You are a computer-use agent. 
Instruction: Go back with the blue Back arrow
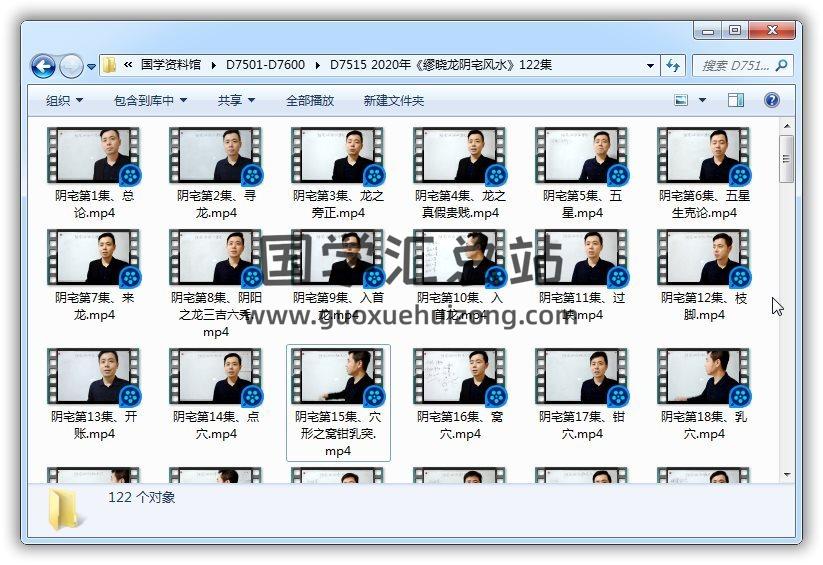click(x=43, y=66)
